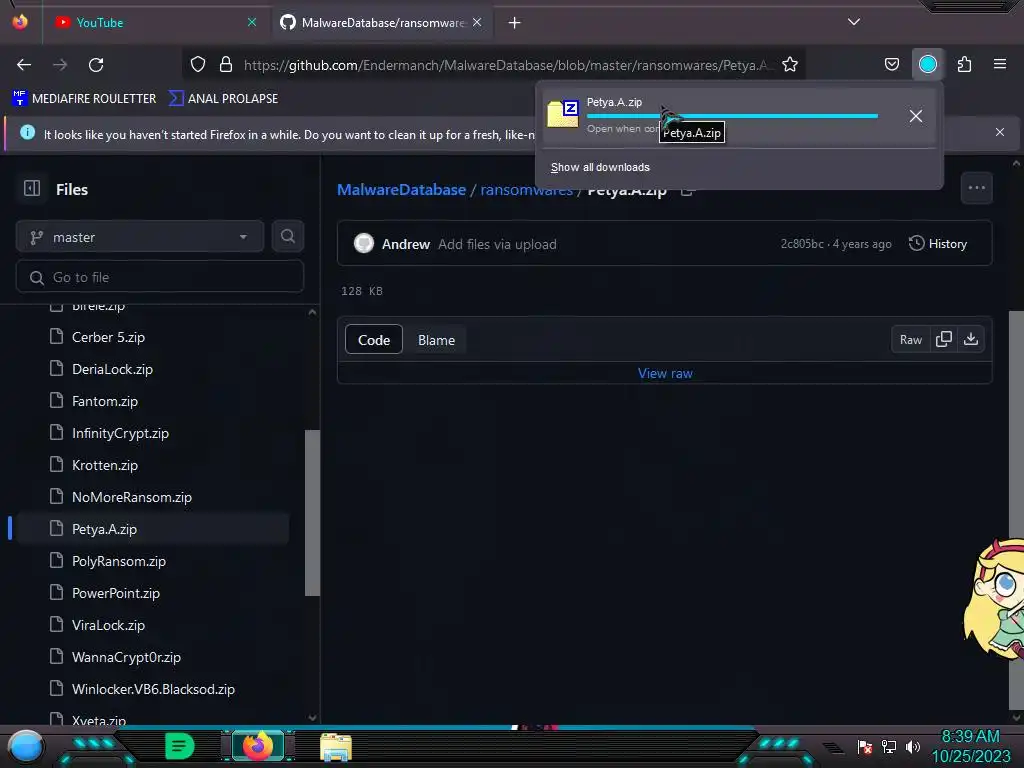This screenshot has height=768, width=1024.
Task: Open the Firefox hamburger menu
Action: (999, 64)
